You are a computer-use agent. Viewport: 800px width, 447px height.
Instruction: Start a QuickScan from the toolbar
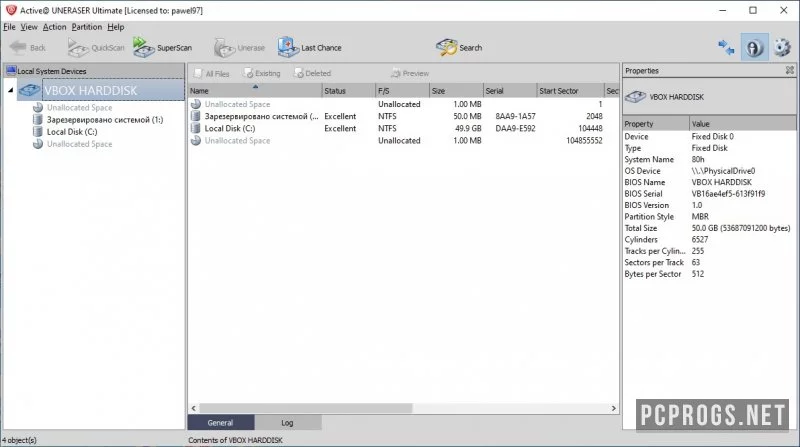pos(96,47)
